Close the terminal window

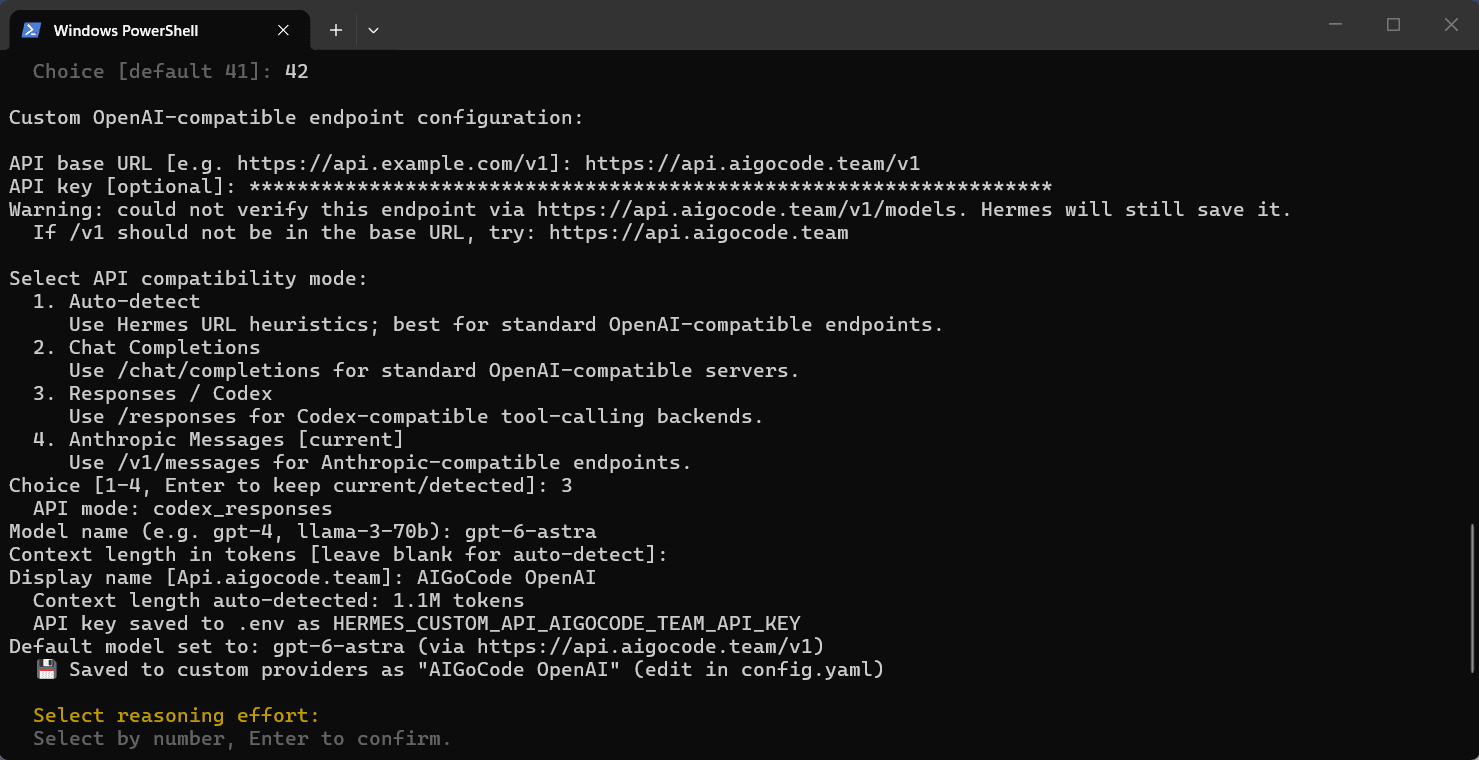pyautogui.click(x=1451, y=25)
